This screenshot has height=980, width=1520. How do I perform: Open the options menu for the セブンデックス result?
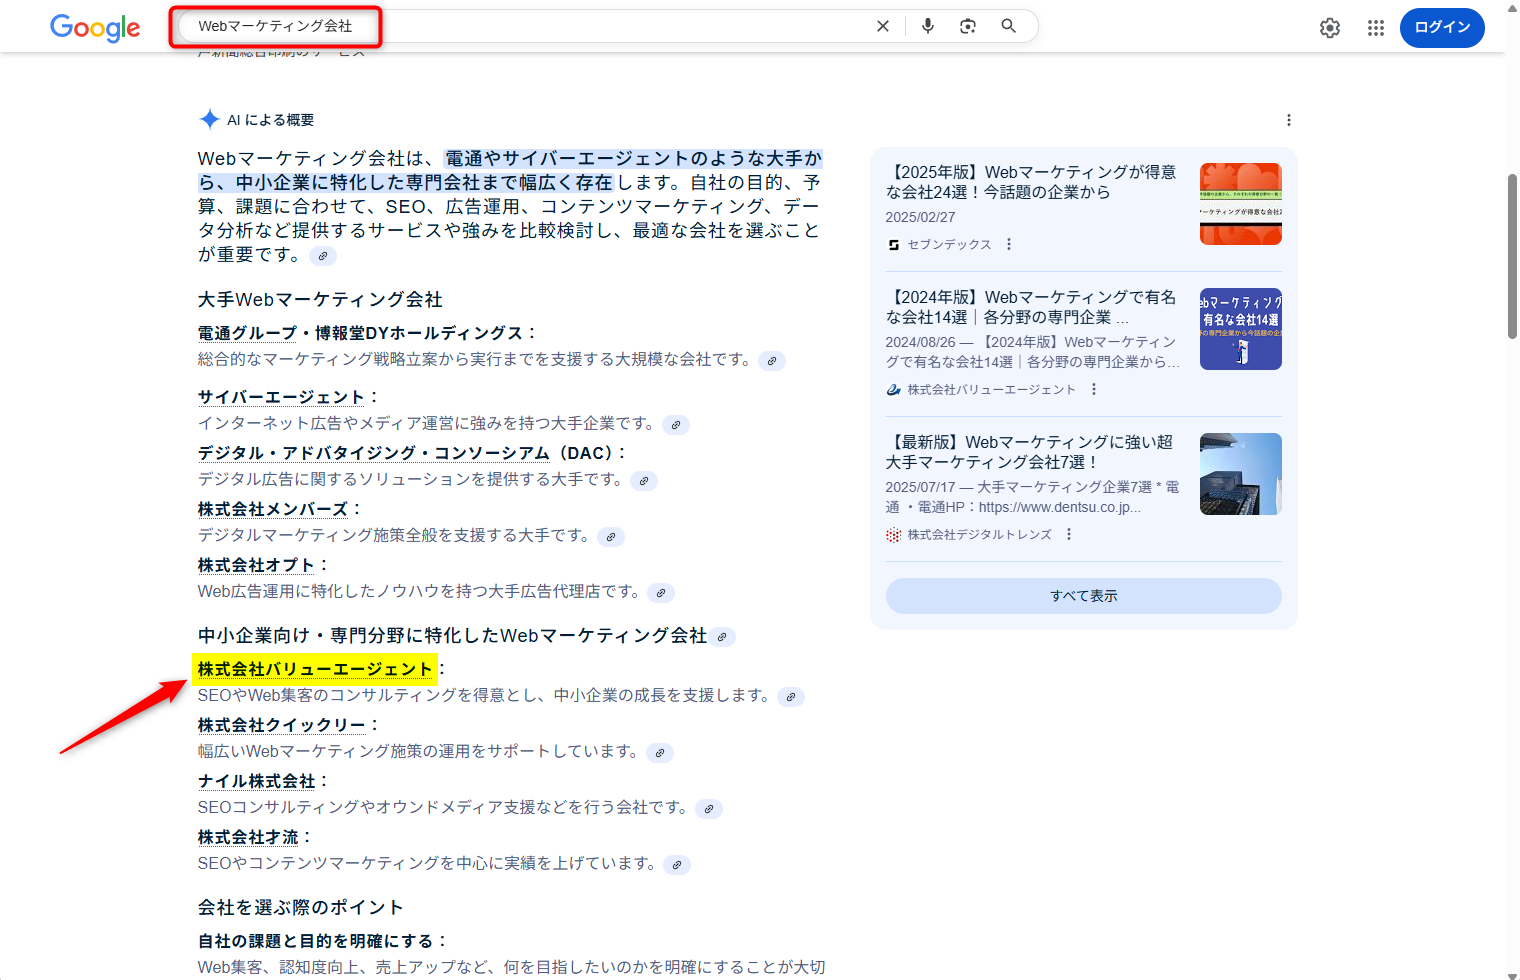[1008, 244]
